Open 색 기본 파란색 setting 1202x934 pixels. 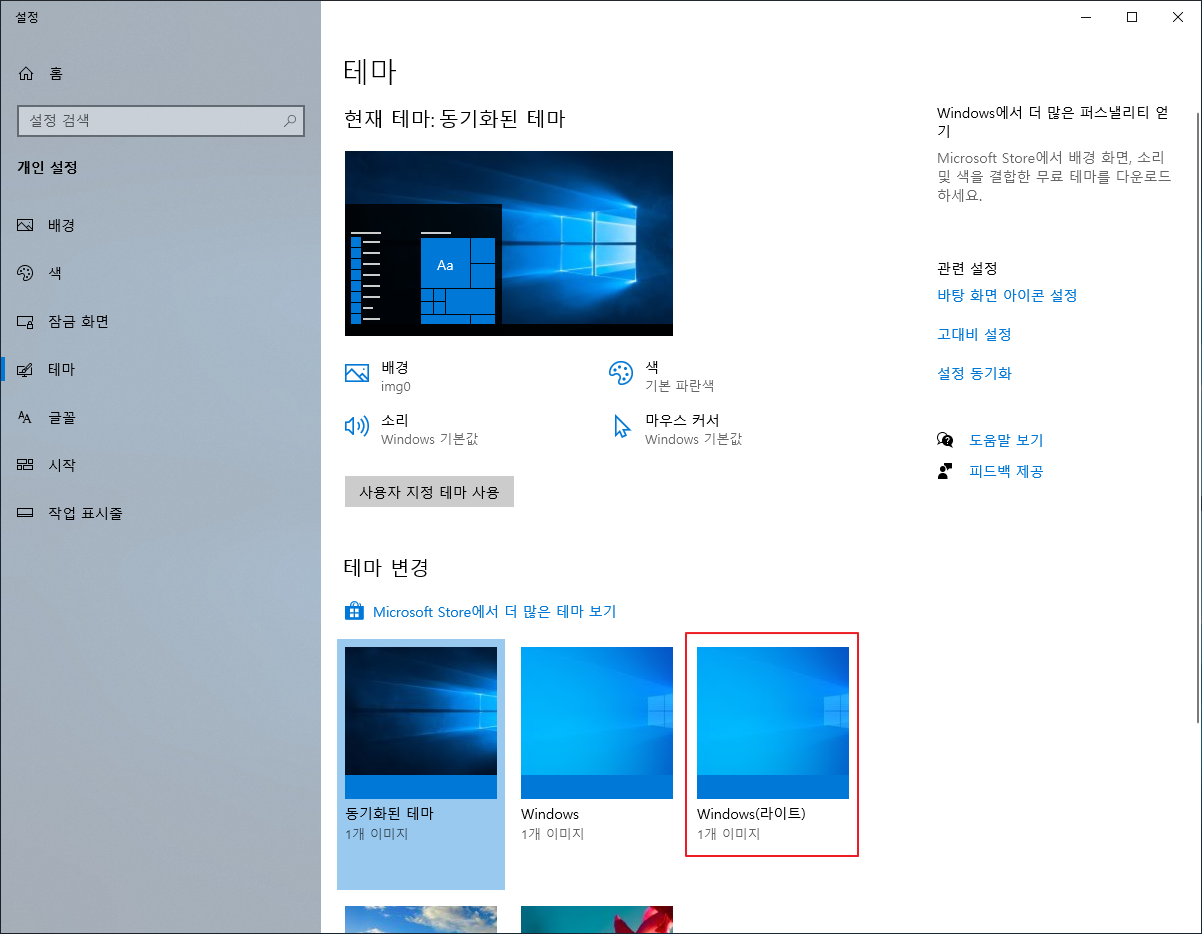pyautogui.click(x=662, y=376)
